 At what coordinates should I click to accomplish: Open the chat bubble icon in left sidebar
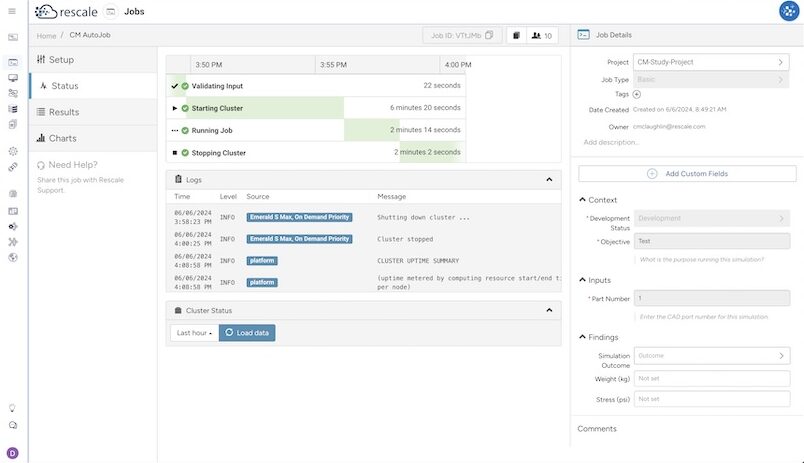[x=13, y=425]
